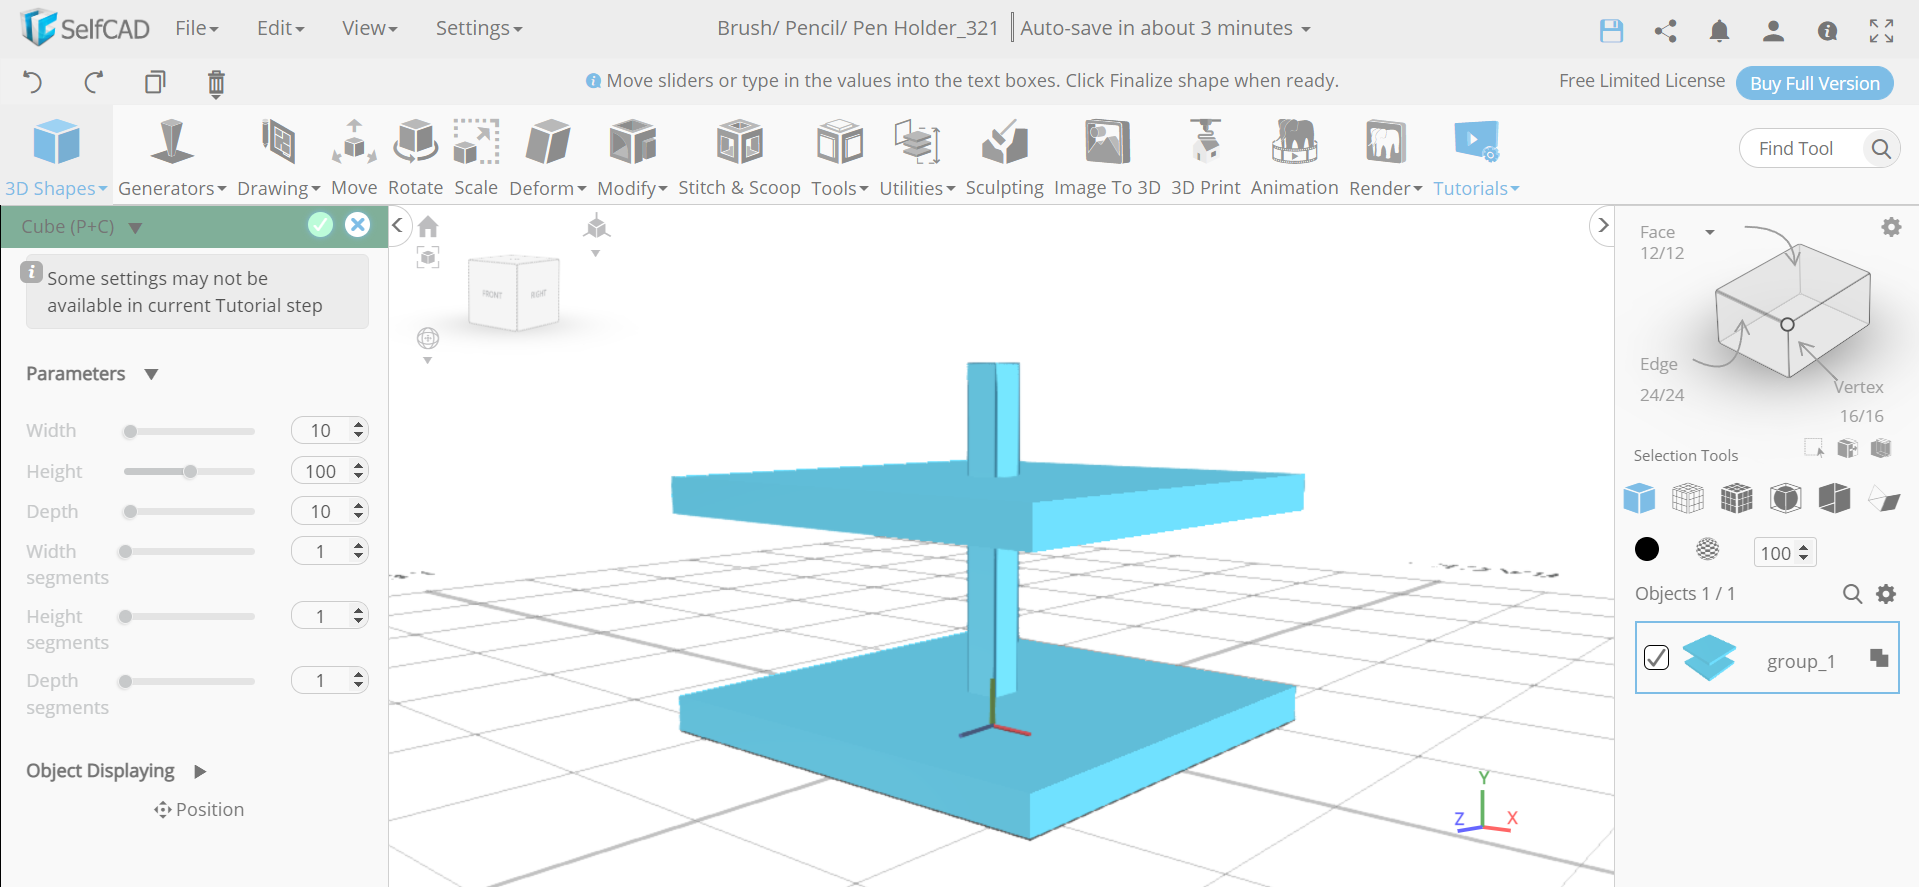Open the 3D Shapes tool menu

tap(56, 156)
